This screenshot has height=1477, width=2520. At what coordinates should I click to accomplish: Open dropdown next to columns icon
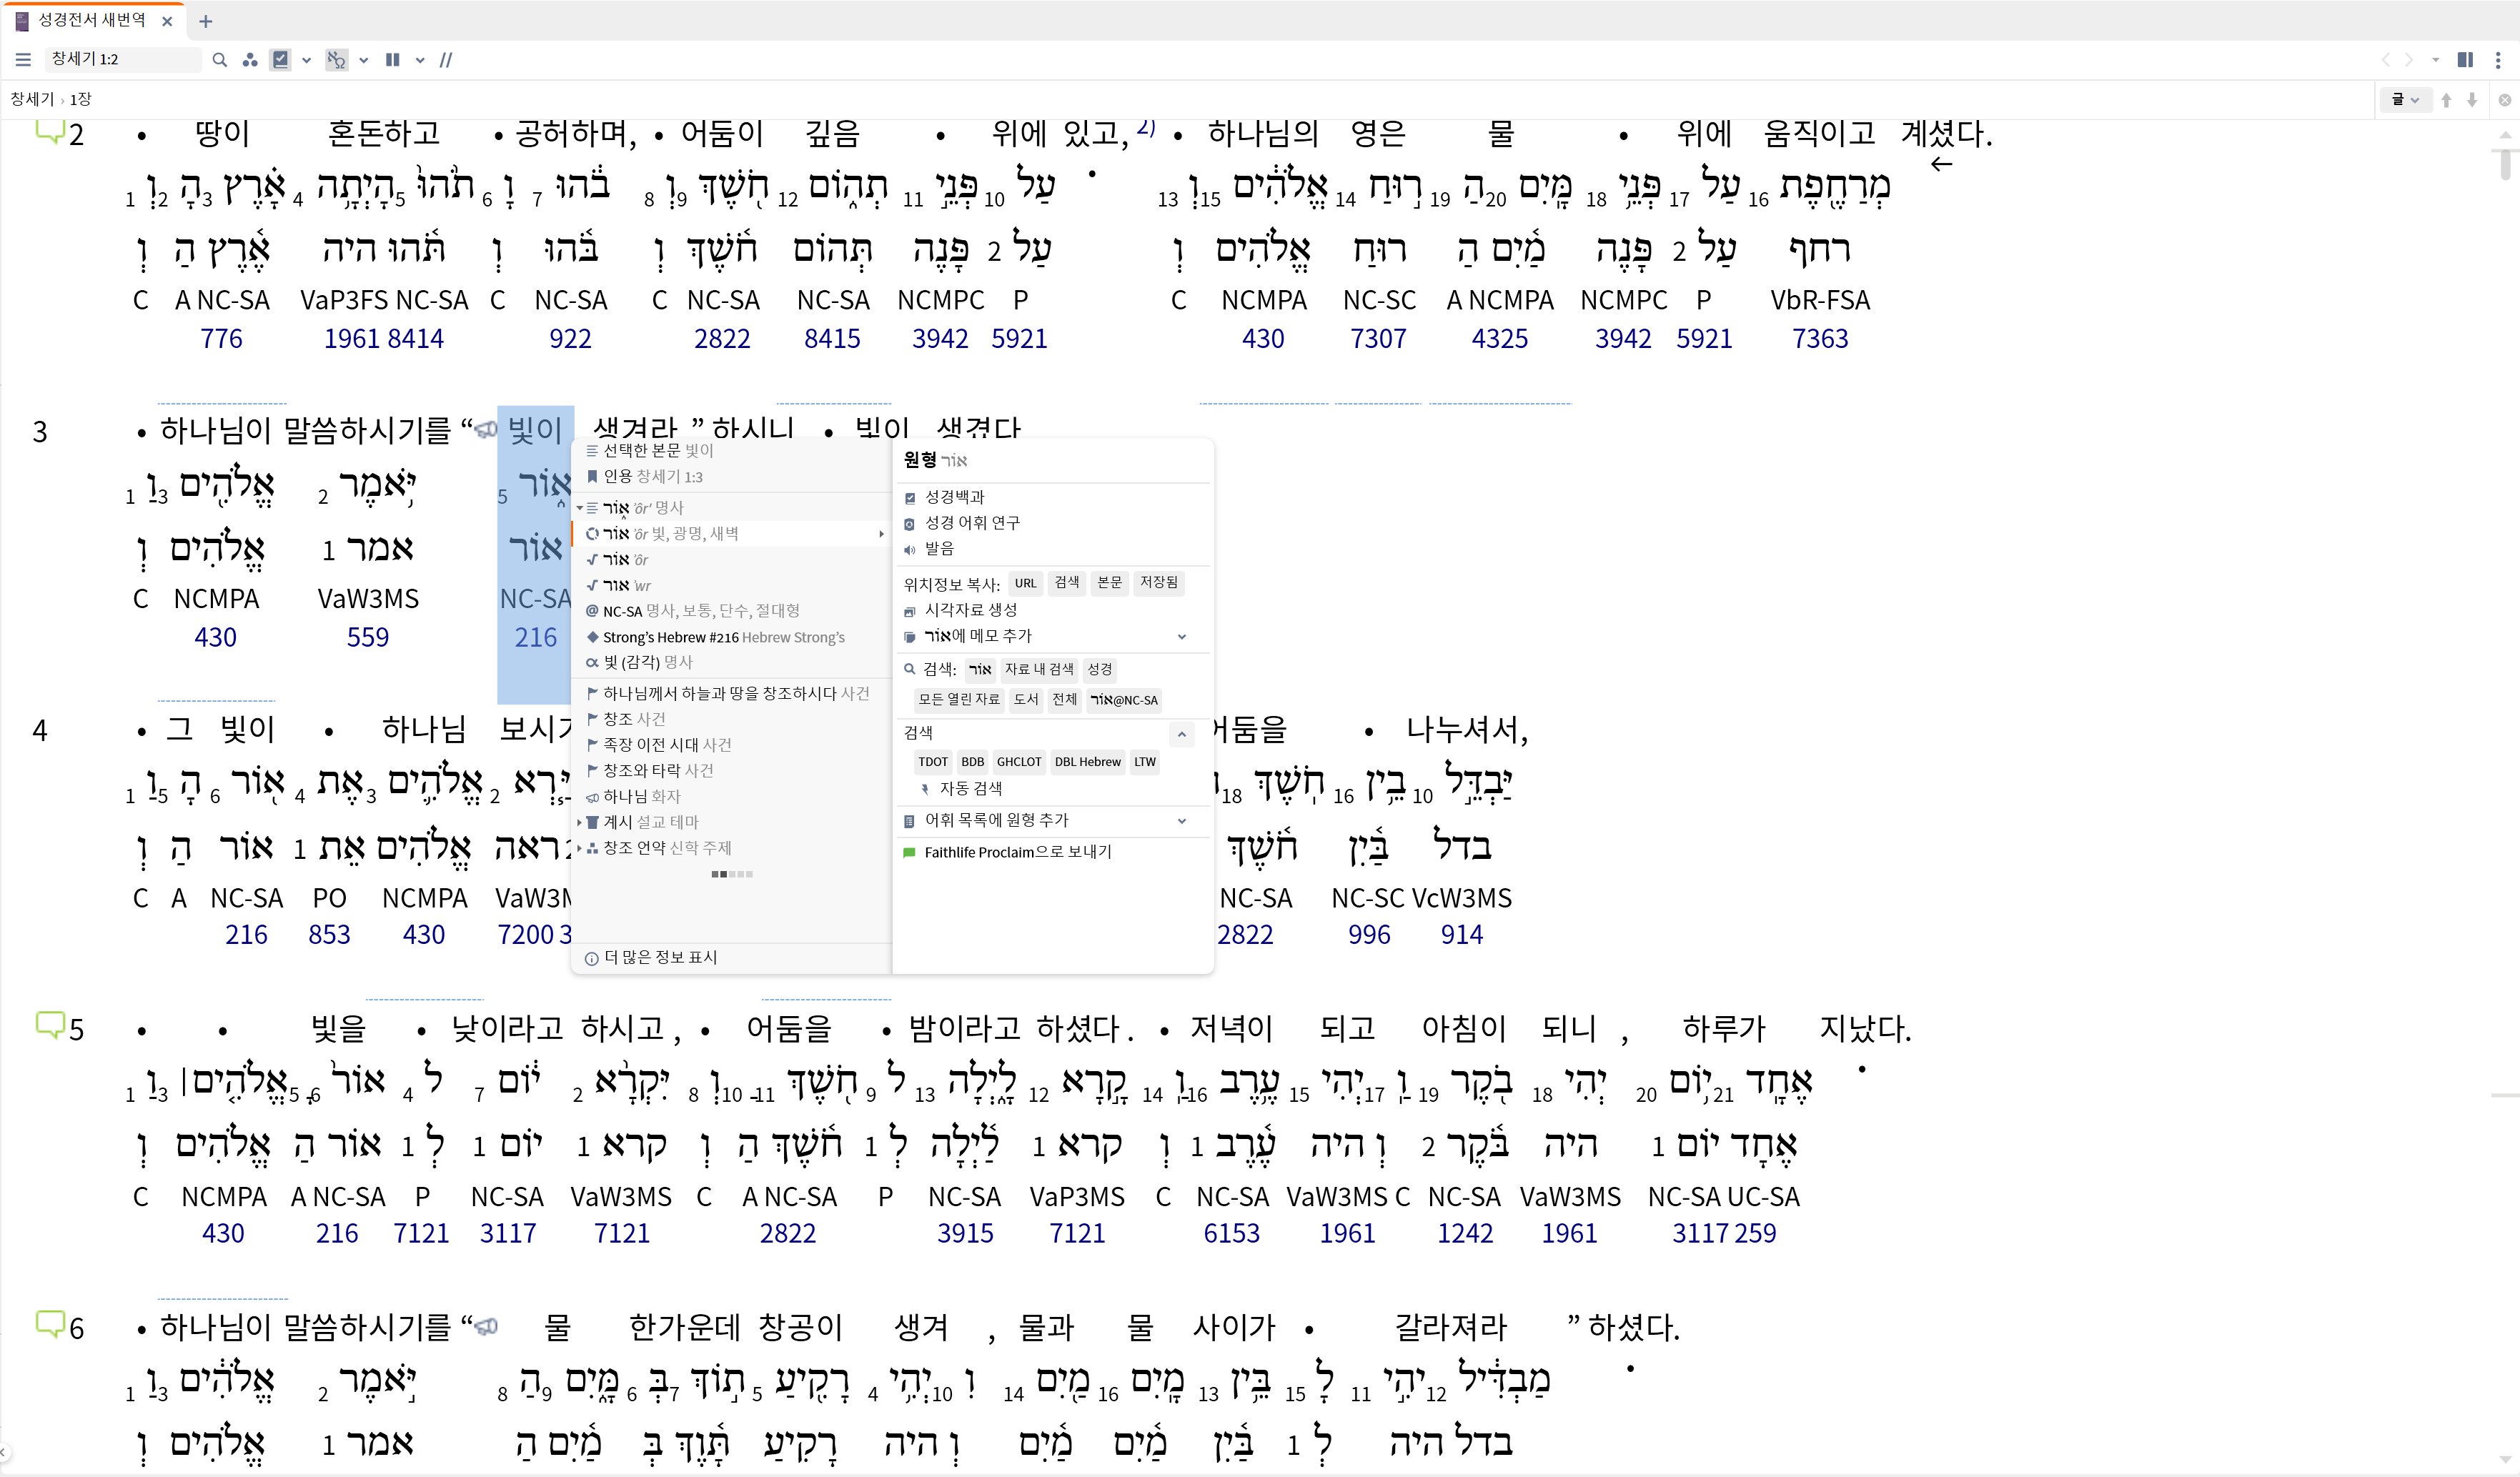[x=420, y=60]
